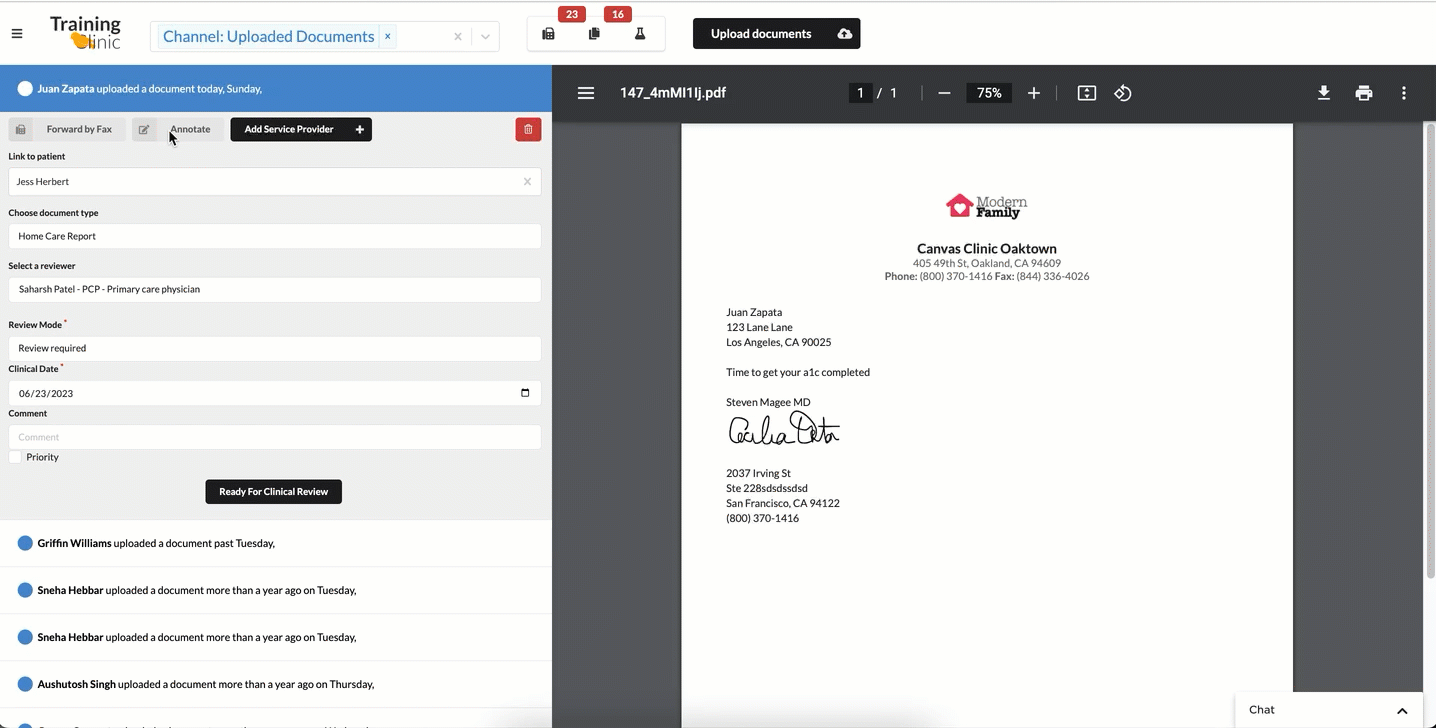Enable the Priority checkbox
This screenshot has height=728, width=1436.
(x=15, y=457)
